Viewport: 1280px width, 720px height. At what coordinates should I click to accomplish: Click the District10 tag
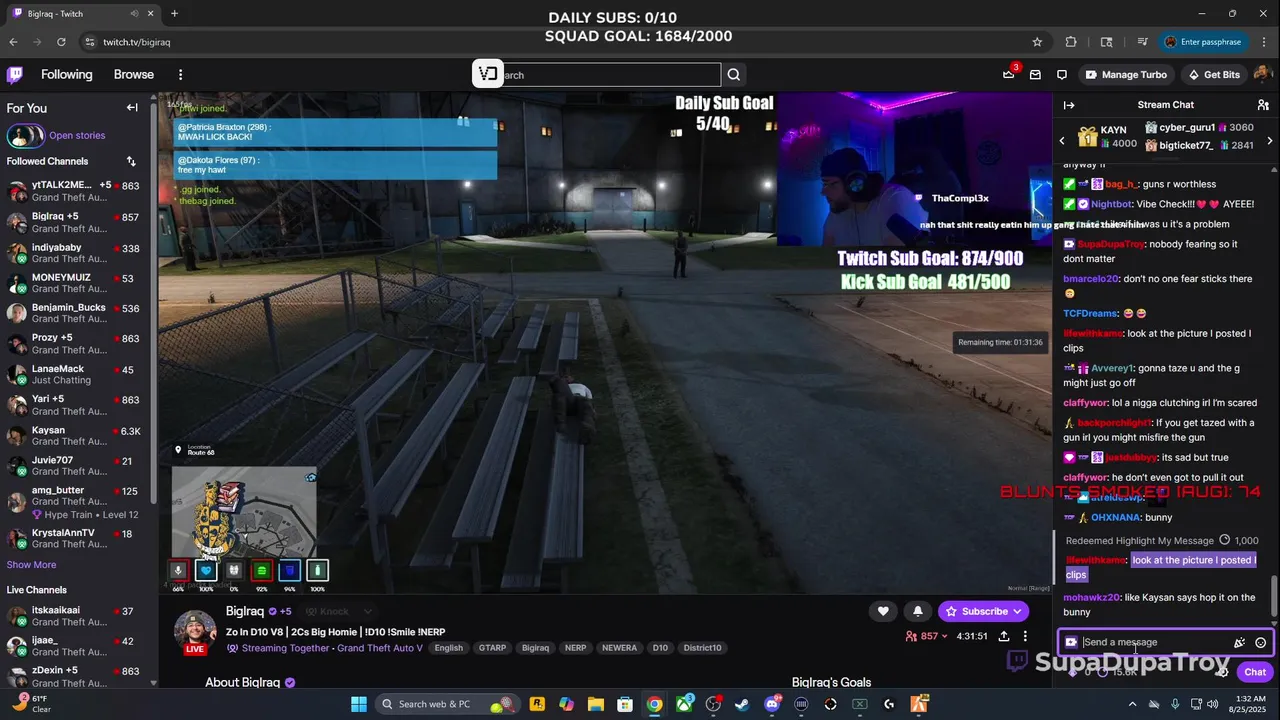coord(702,648)
